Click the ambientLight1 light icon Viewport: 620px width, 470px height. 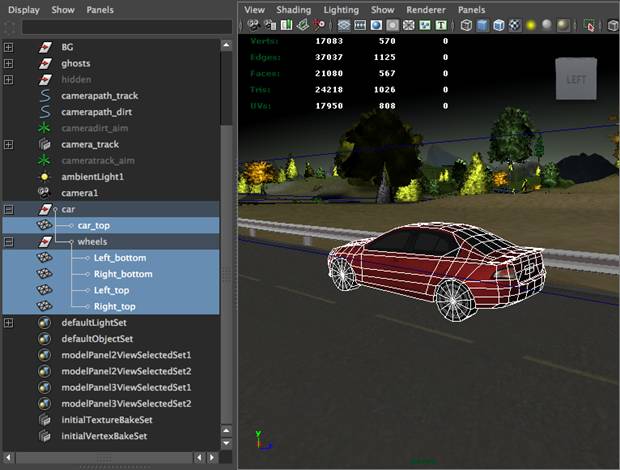tap(44, 177)
